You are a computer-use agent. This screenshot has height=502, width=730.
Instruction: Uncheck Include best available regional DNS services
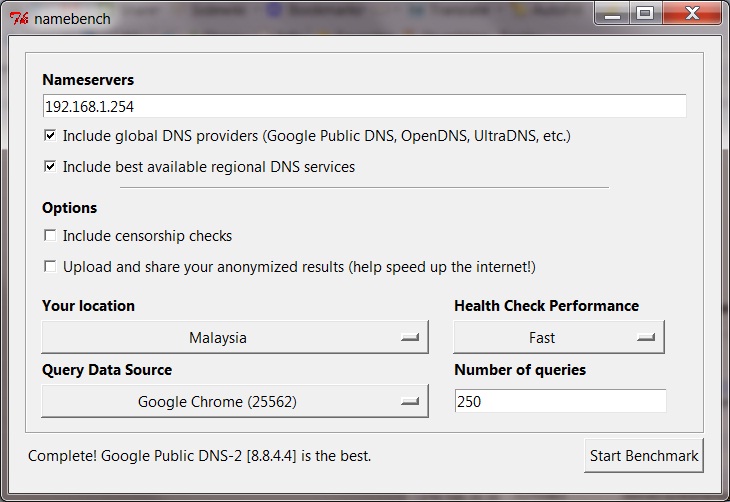click(x=50, y=166)
